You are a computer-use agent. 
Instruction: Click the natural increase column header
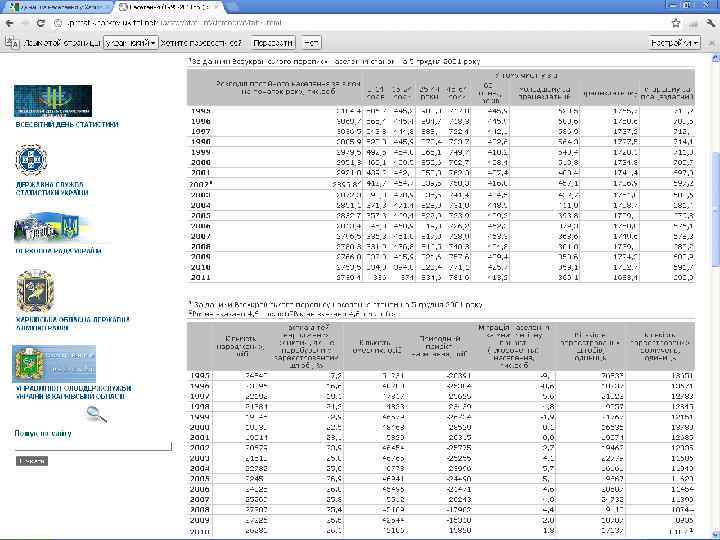[439, 346]
